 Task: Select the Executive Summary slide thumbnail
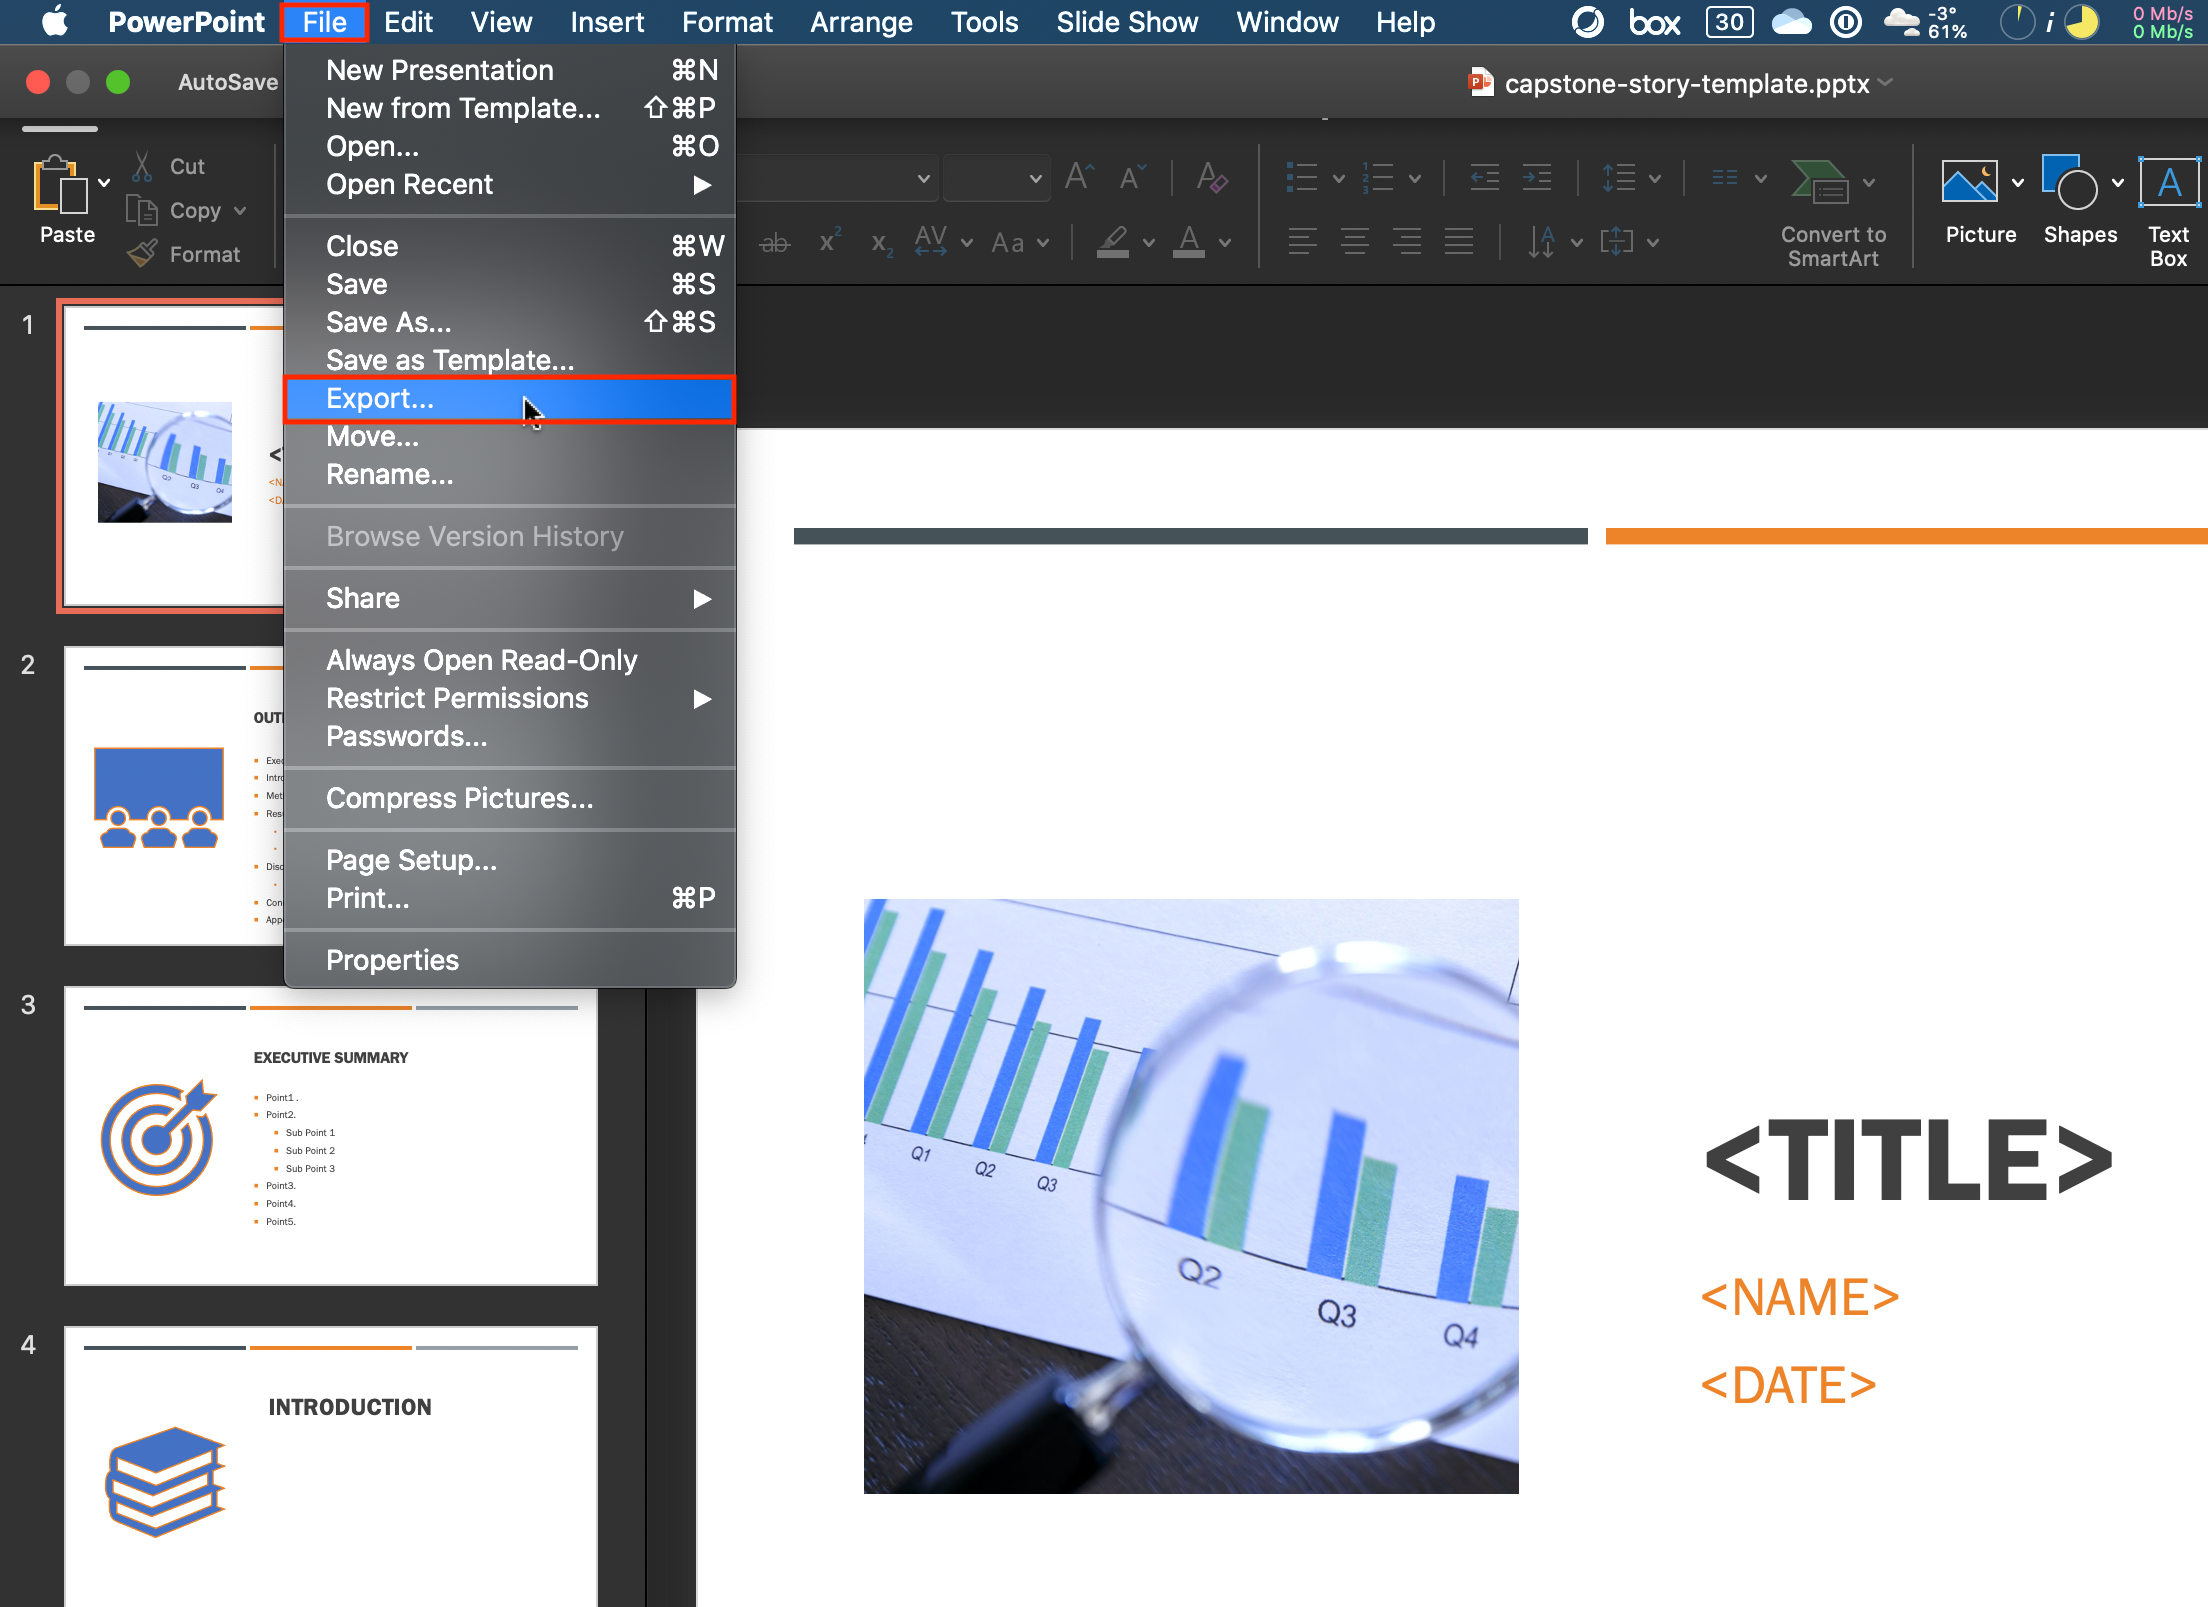330,1135
